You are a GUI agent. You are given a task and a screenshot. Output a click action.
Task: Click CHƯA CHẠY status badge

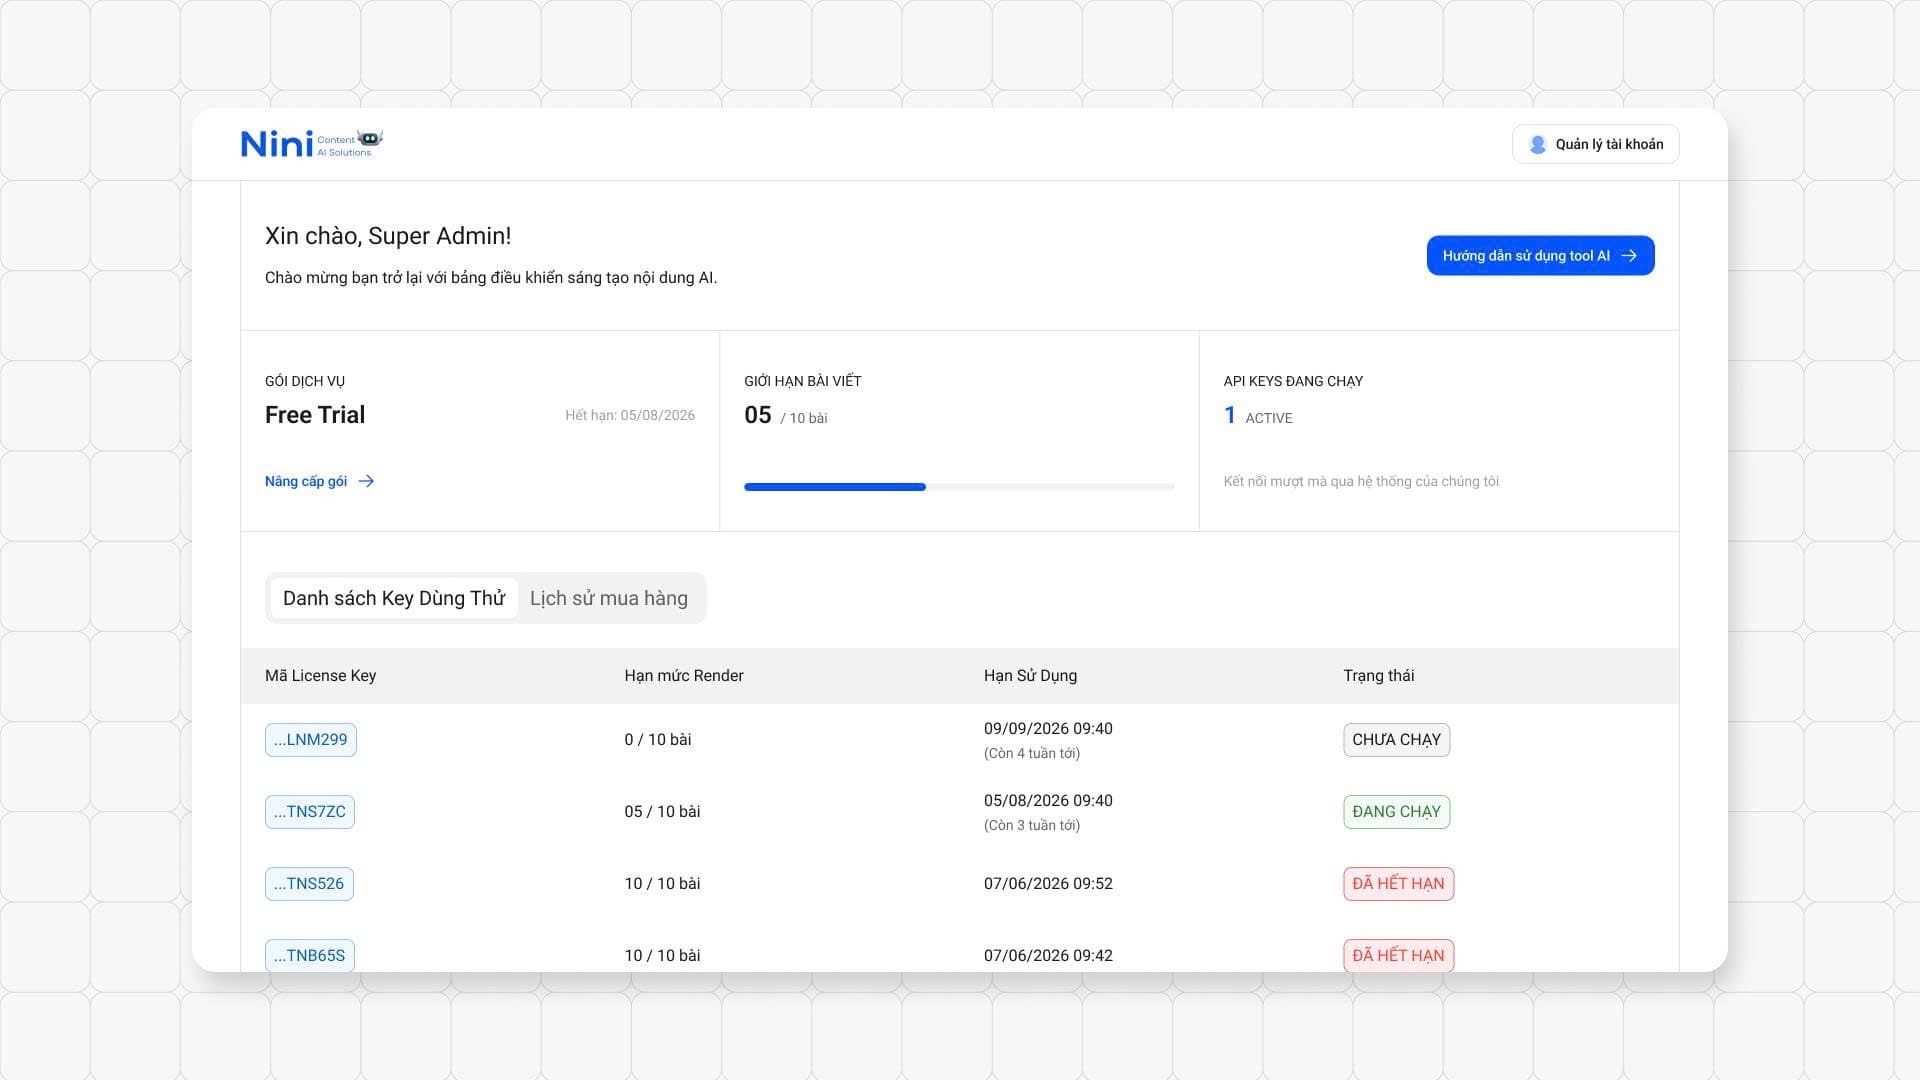[1397, 740]
